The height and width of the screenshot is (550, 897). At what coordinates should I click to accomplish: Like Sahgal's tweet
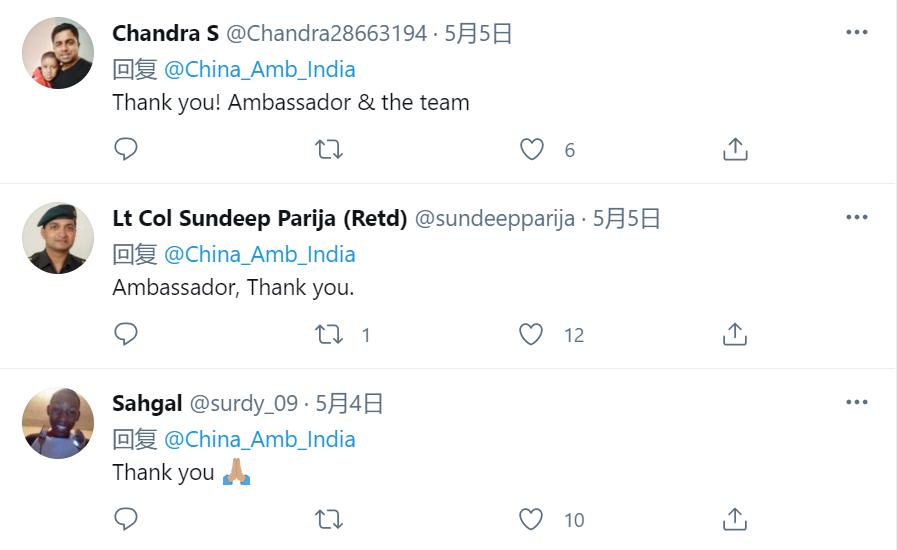click(x=532, y=519)
